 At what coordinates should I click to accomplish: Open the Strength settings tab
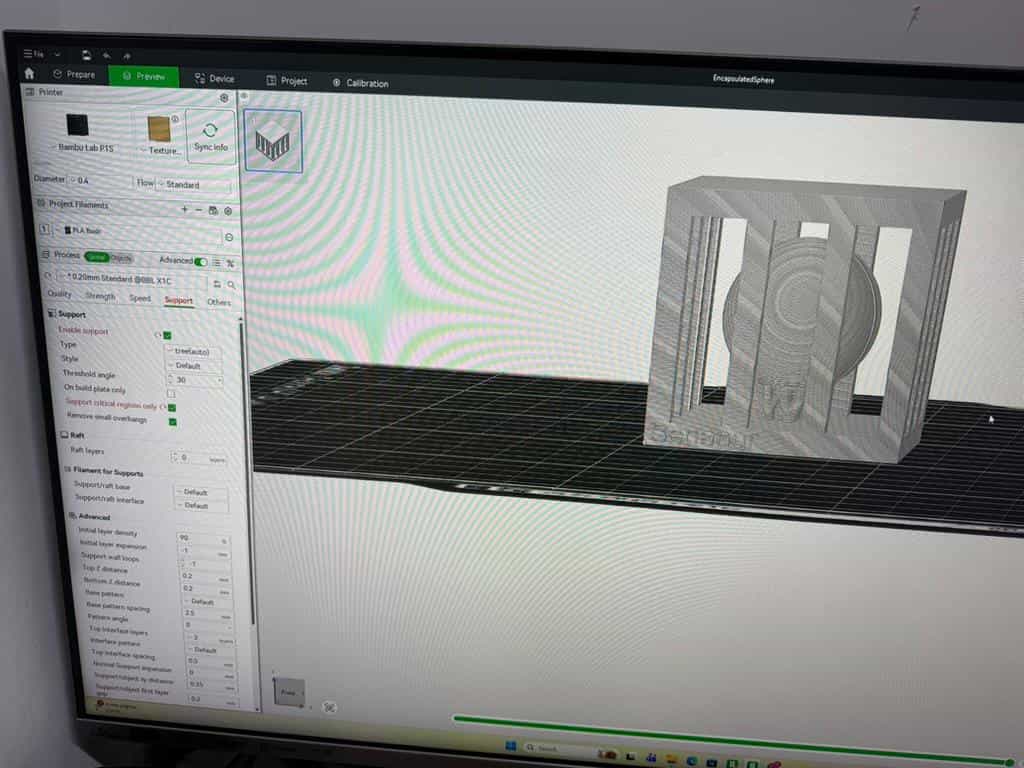tap(100, 296)
